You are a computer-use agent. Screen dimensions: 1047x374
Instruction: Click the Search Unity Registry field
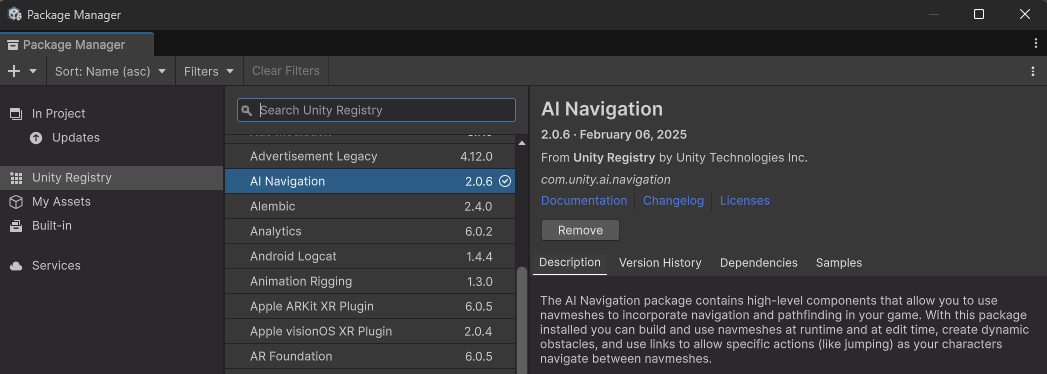click(x=377, y=110)
